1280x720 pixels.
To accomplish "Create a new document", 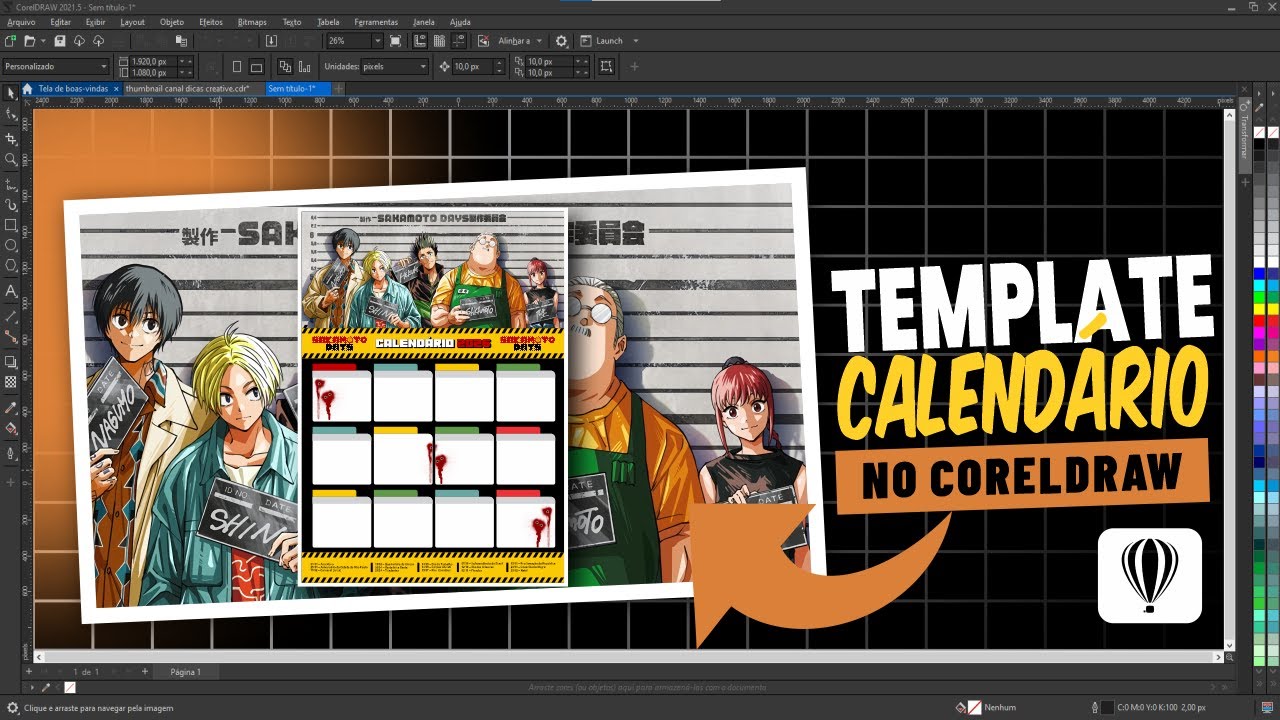I will pos(10,41).
